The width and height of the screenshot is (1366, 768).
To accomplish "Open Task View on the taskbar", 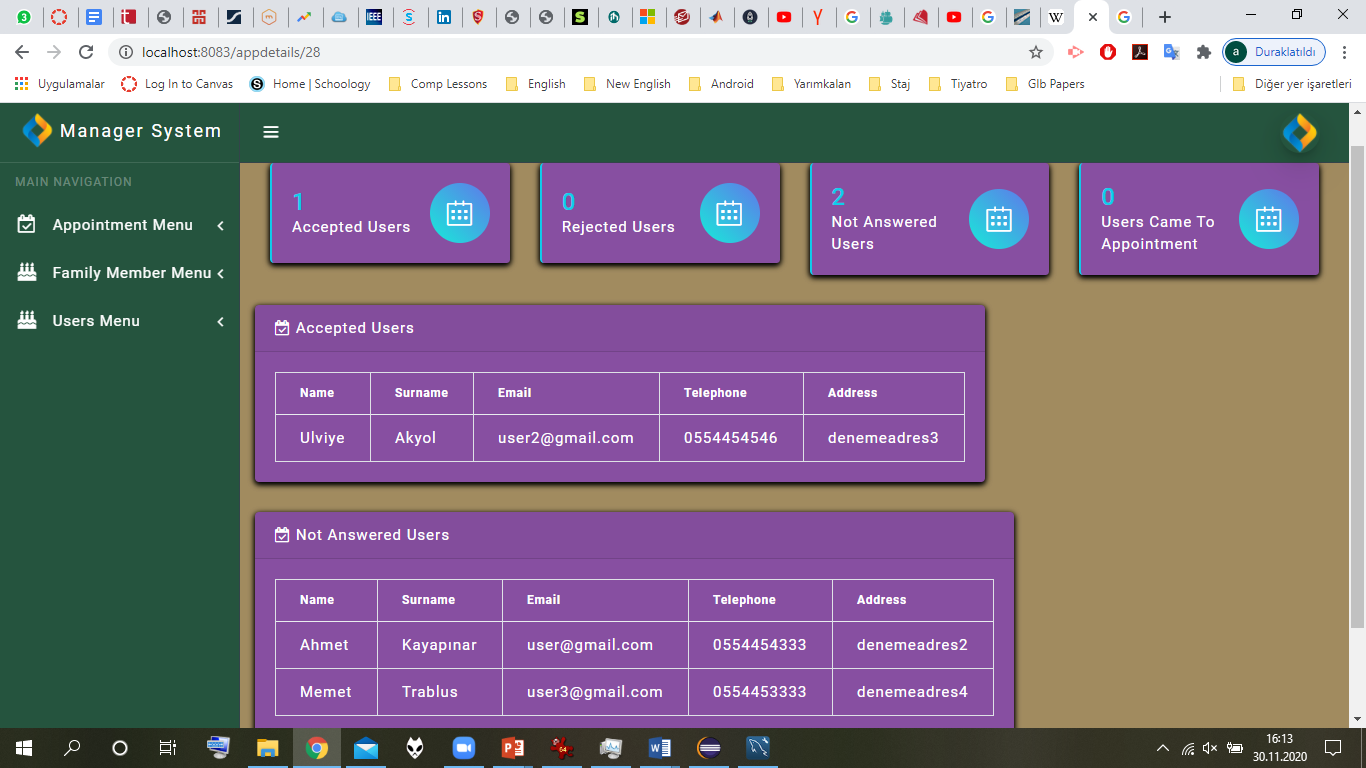I will click(x=168, y=748).
